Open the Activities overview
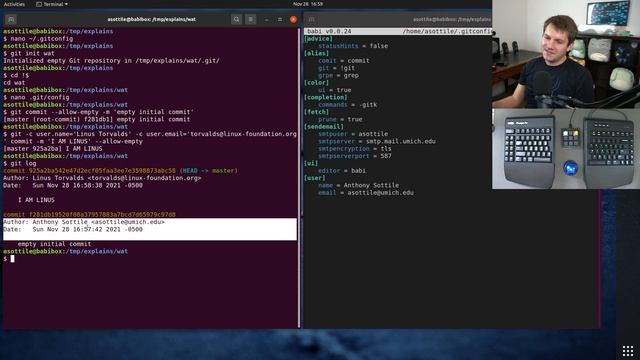This screenshot has height=360, width=640. [x=14, y=4]
